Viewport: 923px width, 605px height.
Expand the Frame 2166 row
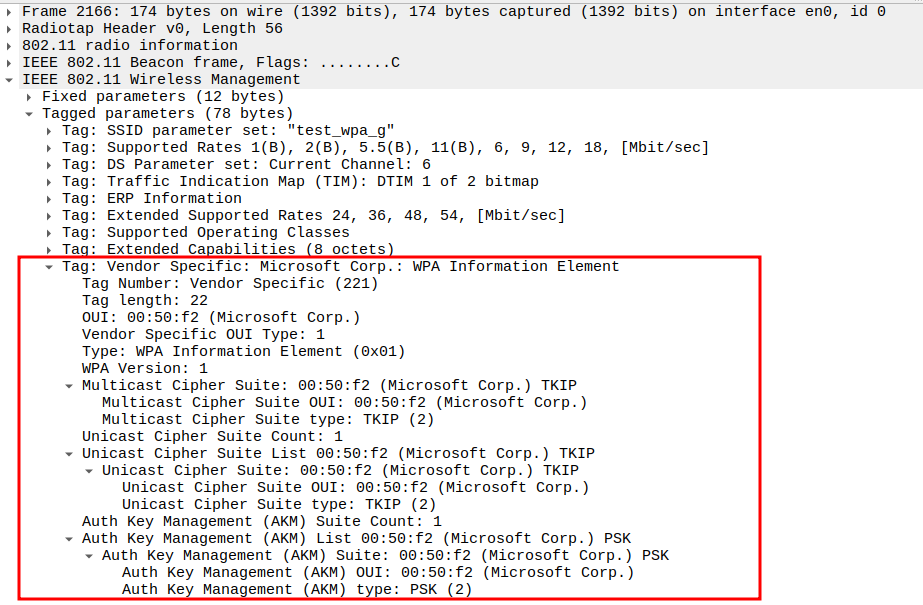[x=10, y=11]
